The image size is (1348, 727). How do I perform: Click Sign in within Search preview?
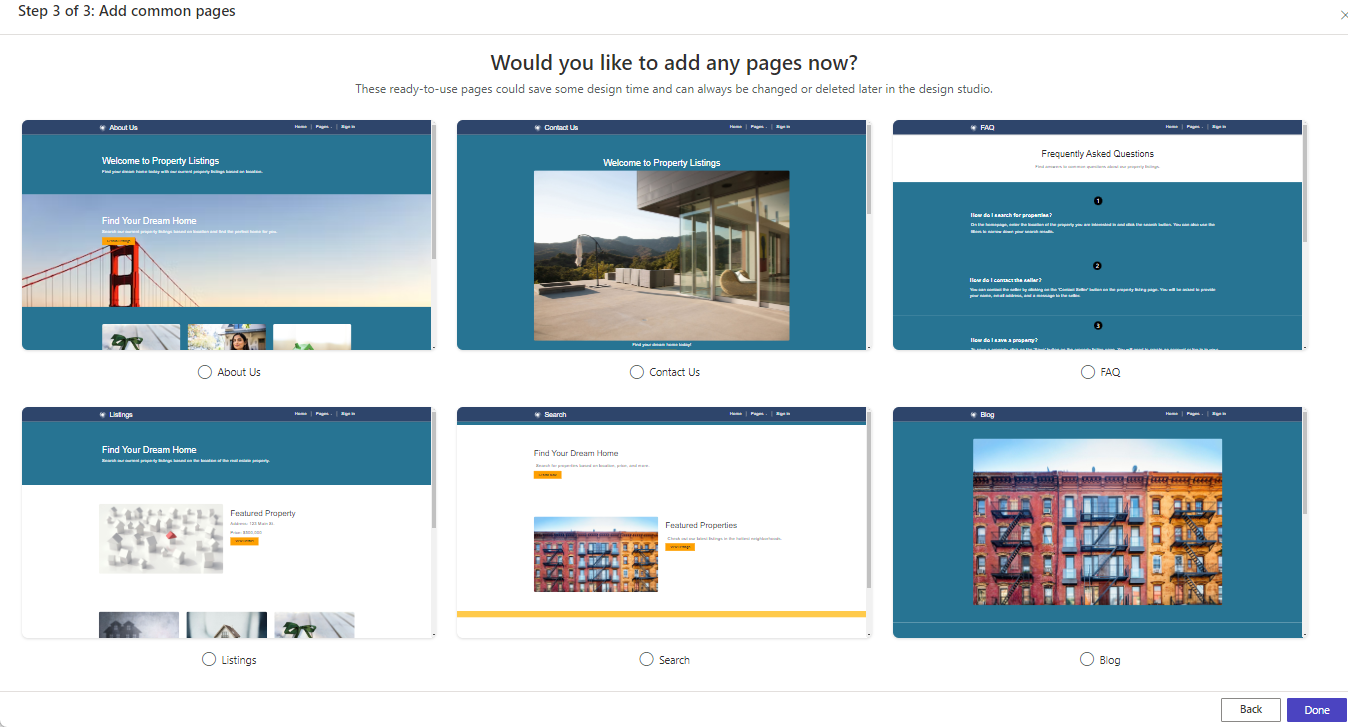point(783,414)
